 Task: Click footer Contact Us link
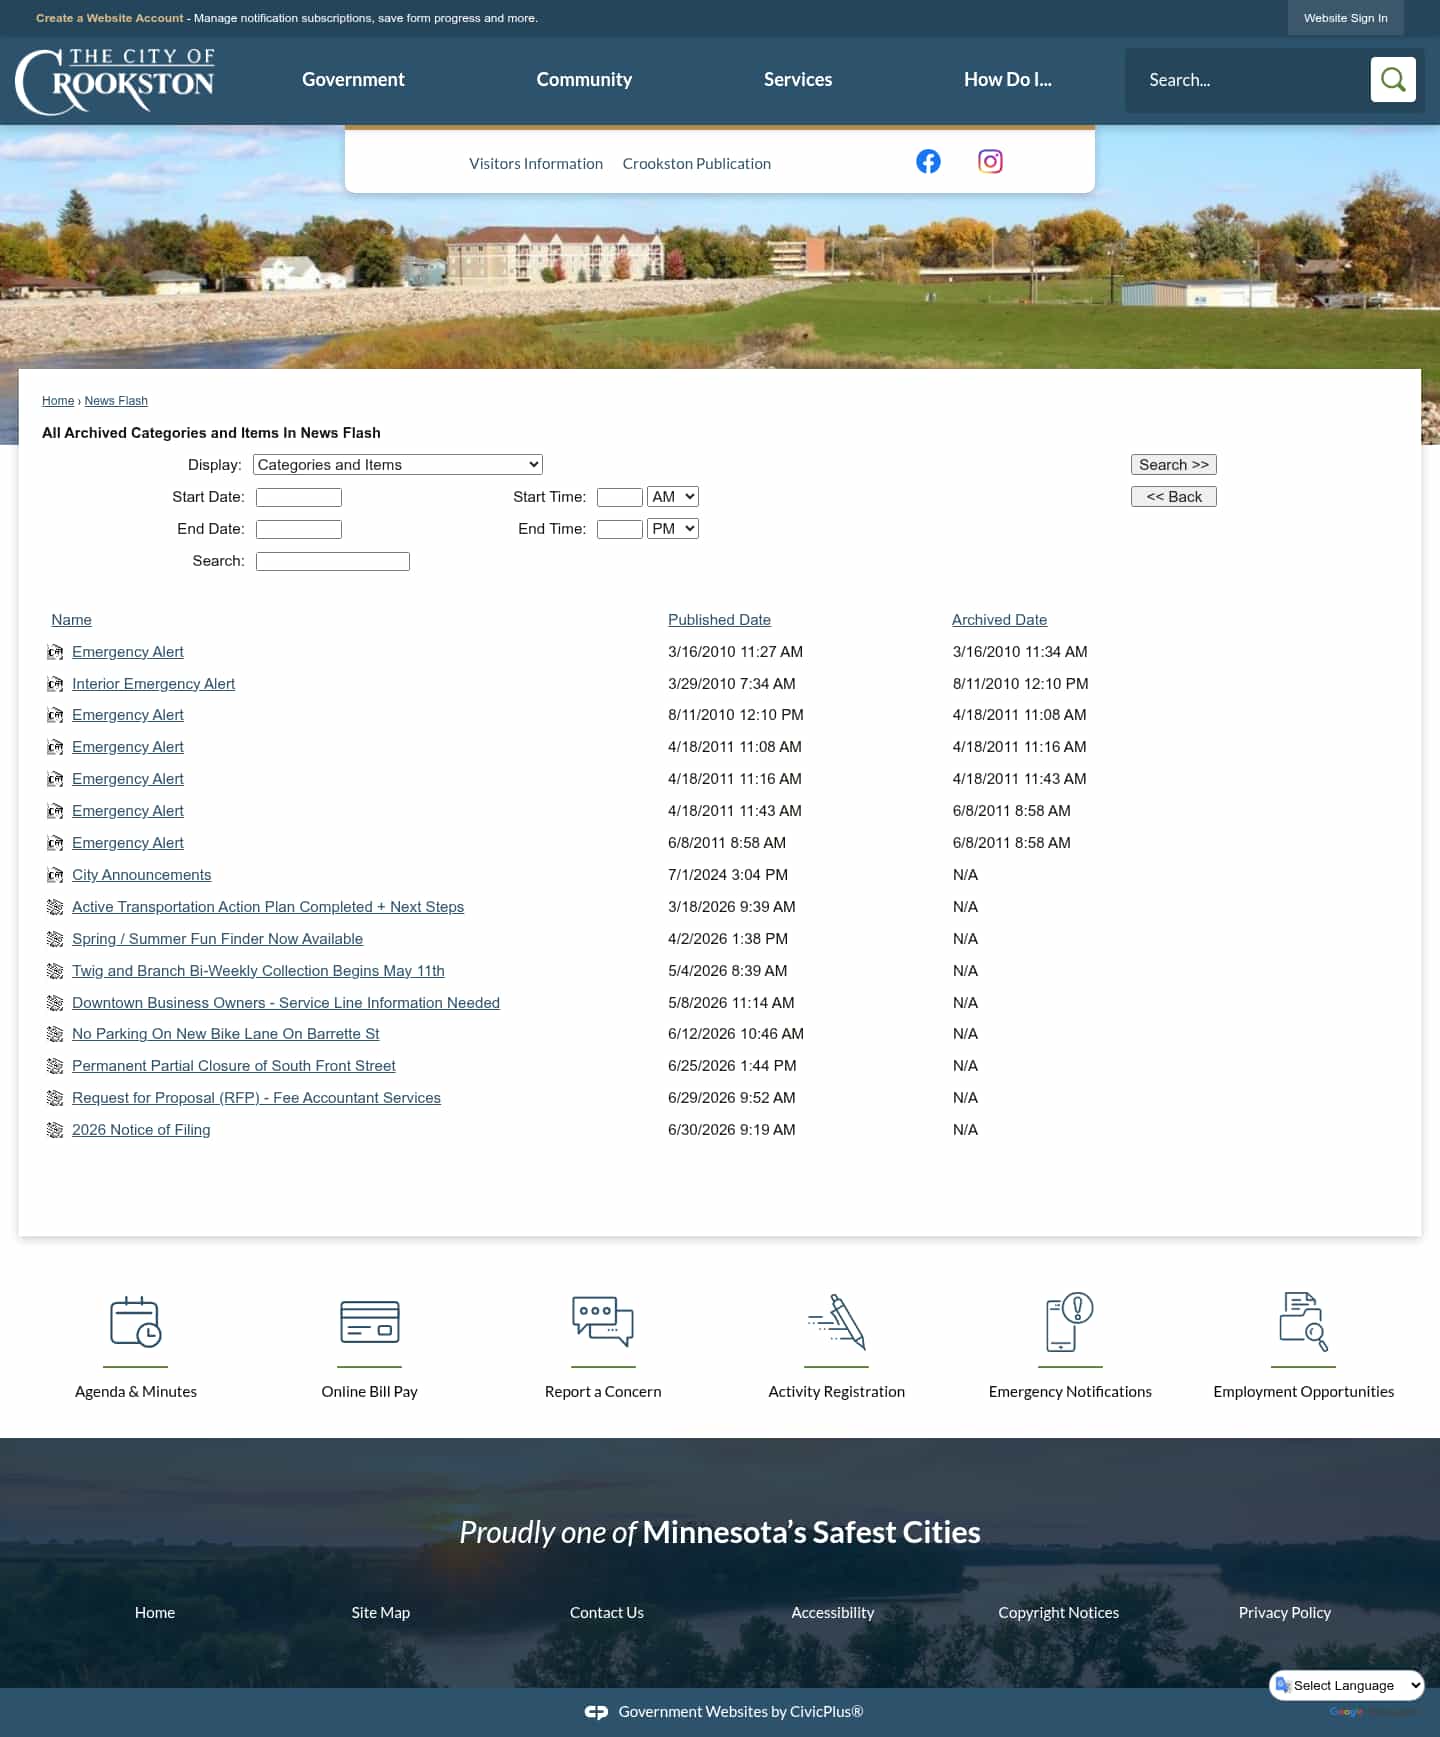607,1612
